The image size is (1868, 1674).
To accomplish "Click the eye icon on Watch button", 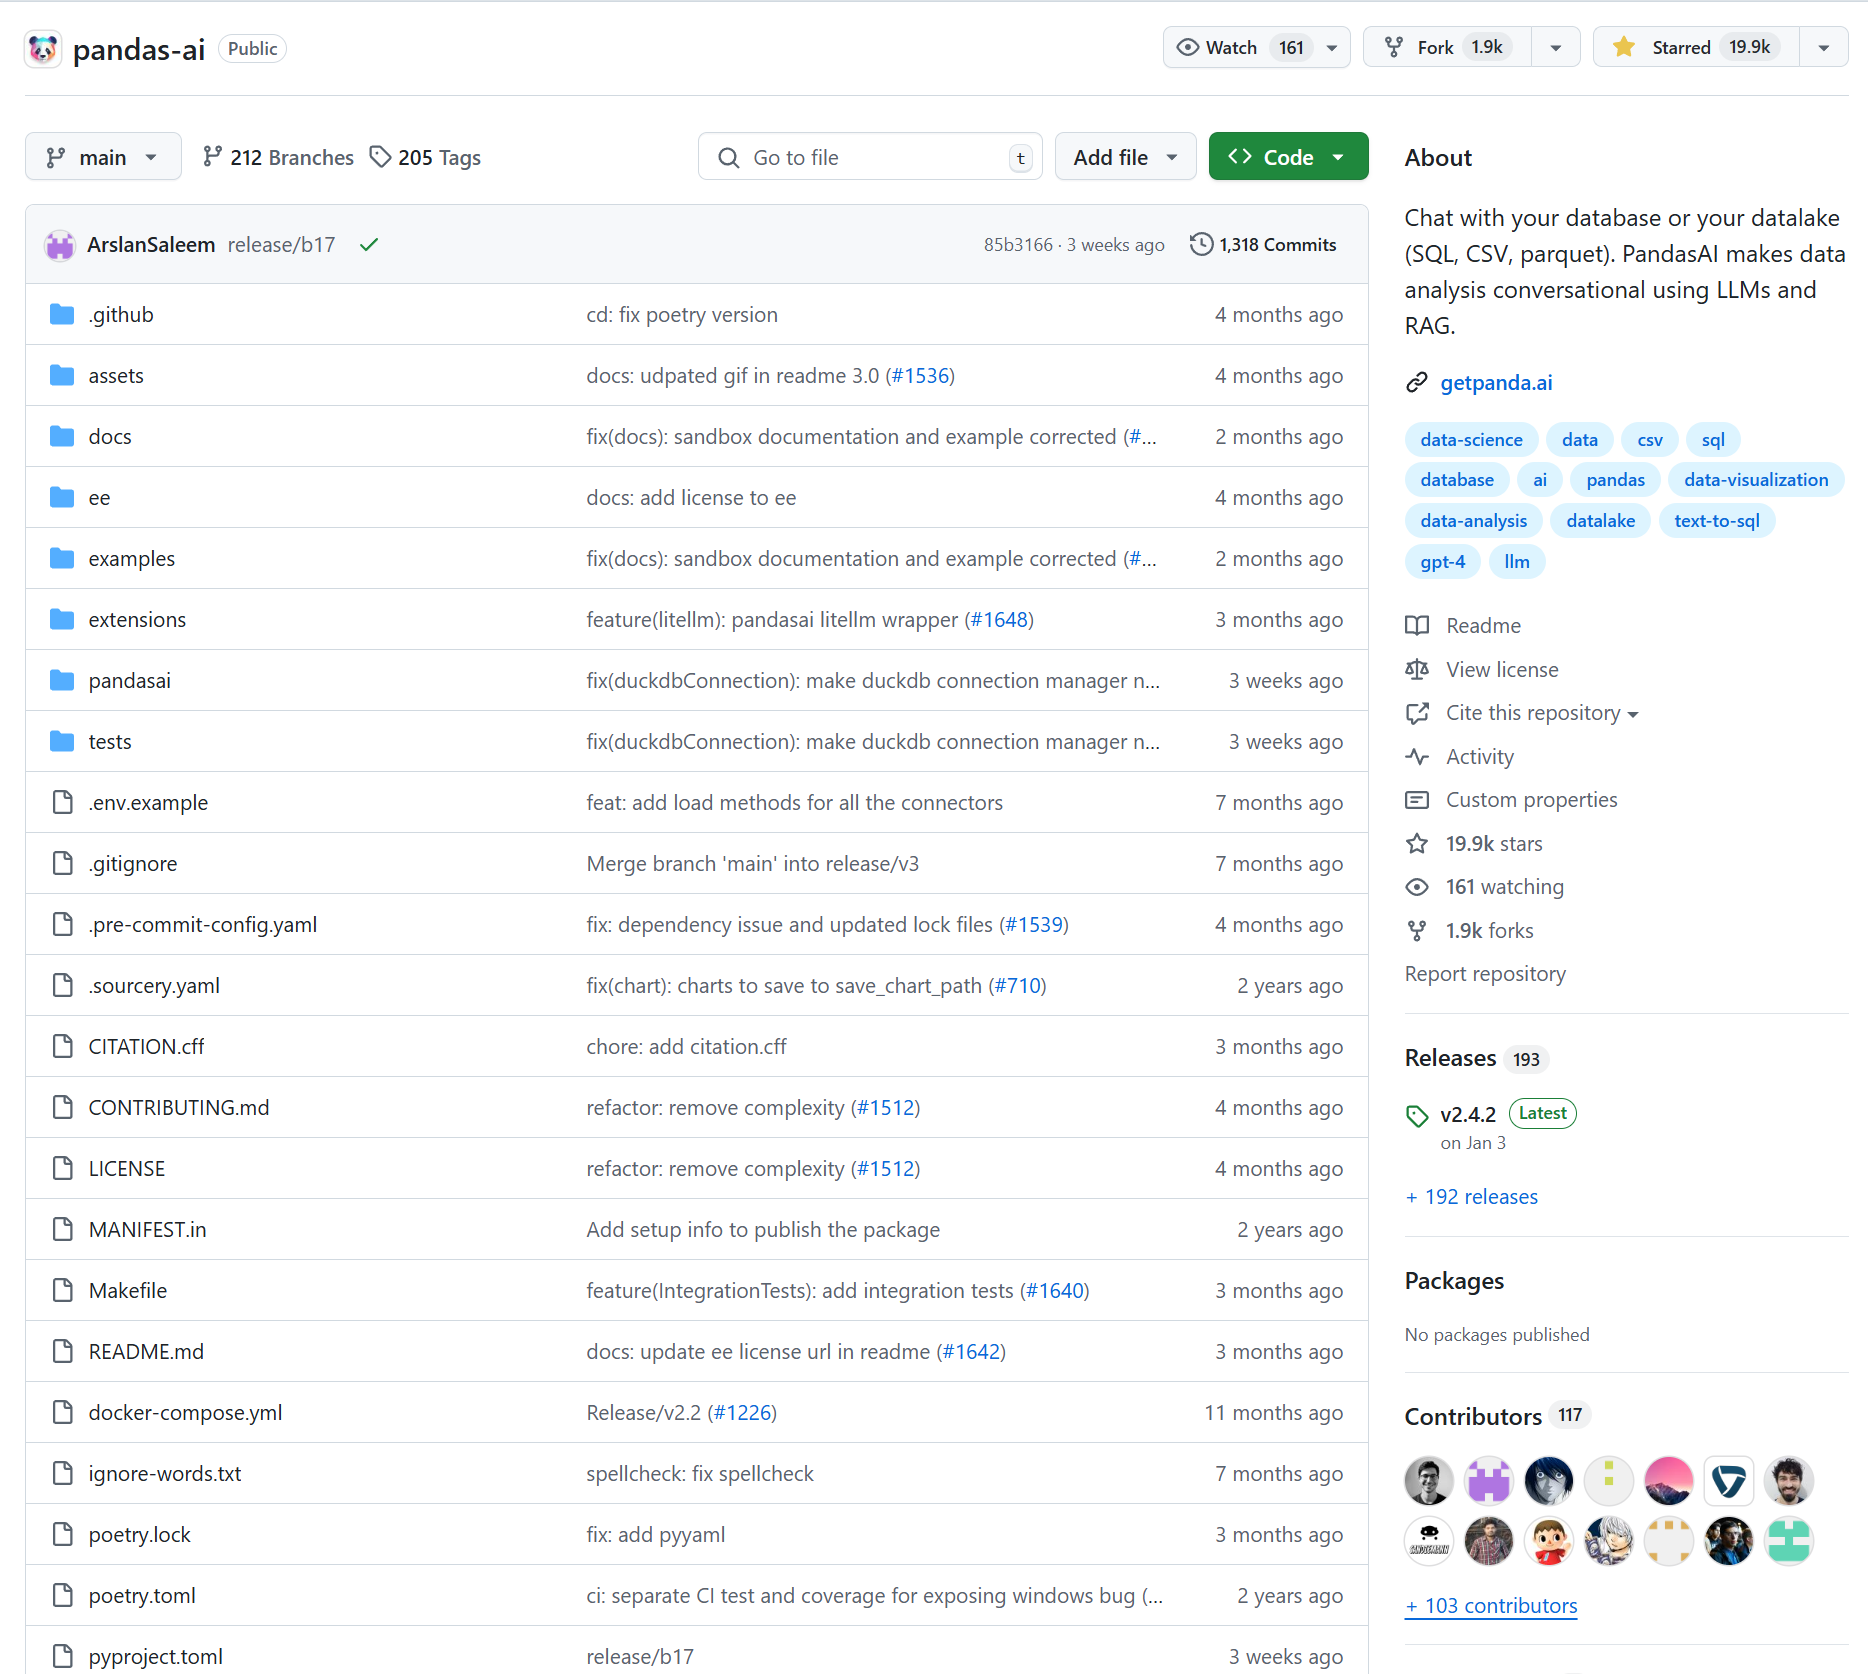I will [x=1187, y=47].
